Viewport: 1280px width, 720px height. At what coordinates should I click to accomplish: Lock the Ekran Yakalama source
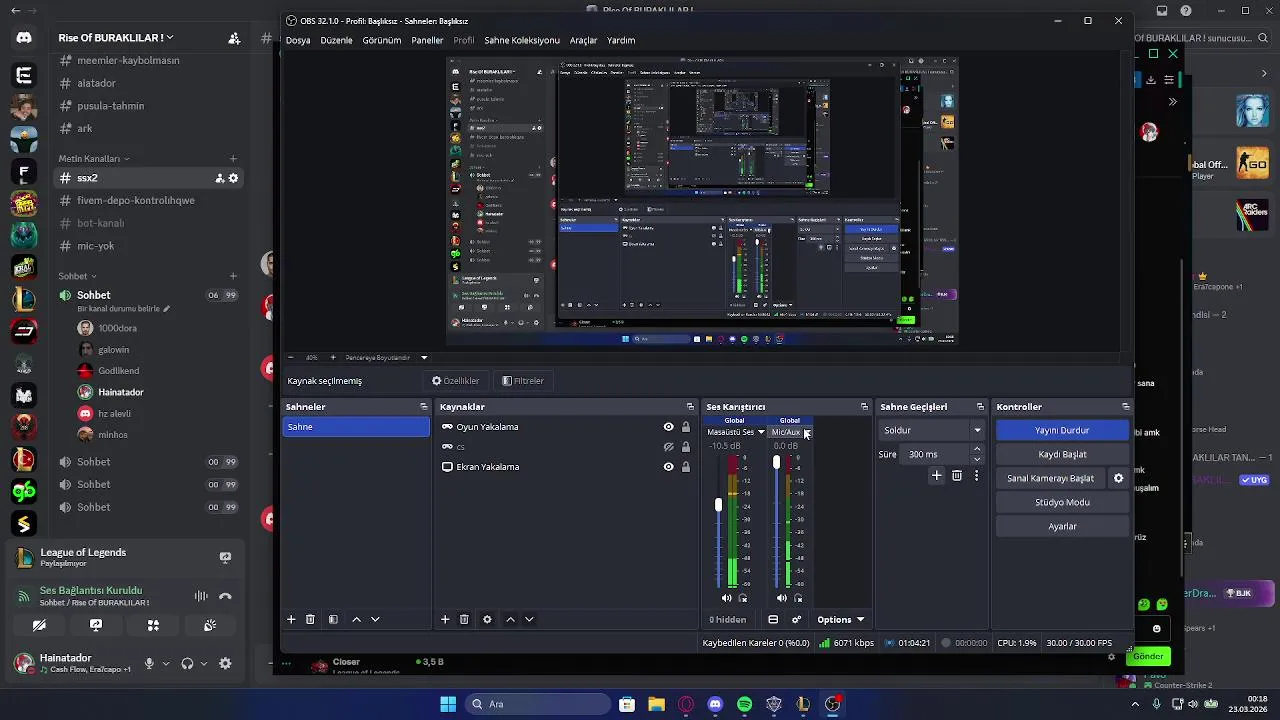(x=685, y=467)
